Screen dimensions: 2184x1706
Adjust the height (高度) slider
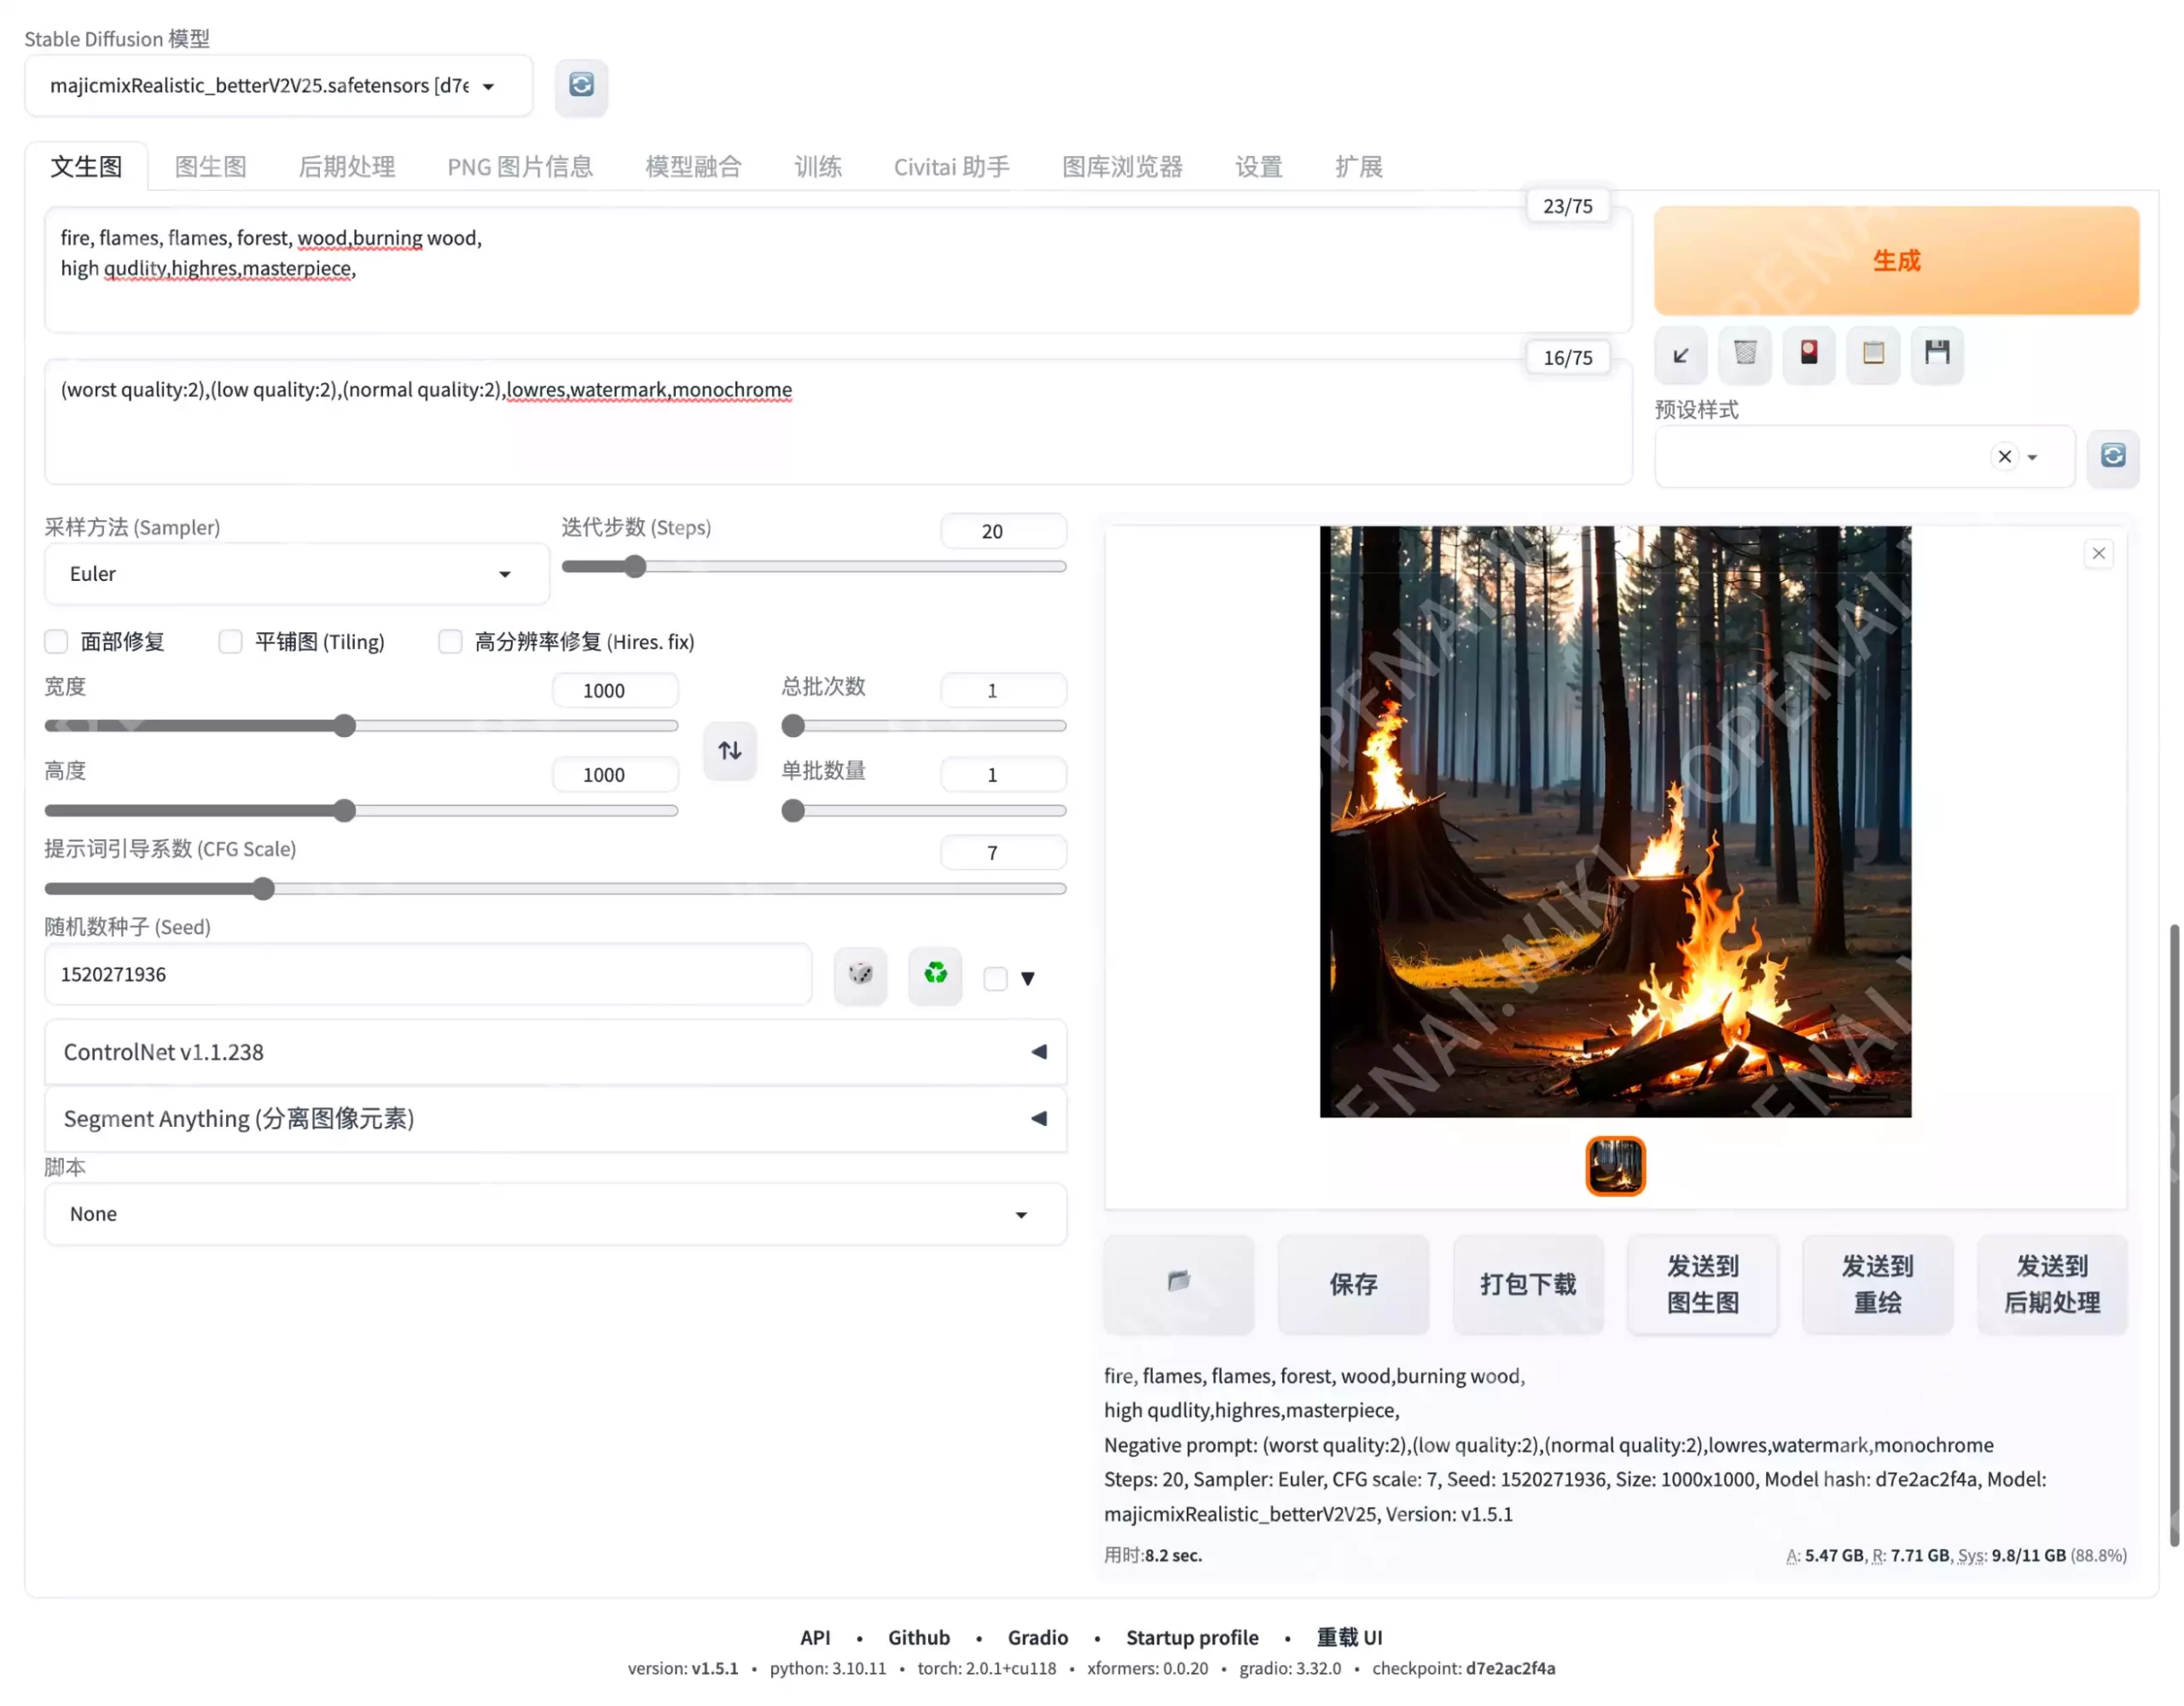(361, 811)
